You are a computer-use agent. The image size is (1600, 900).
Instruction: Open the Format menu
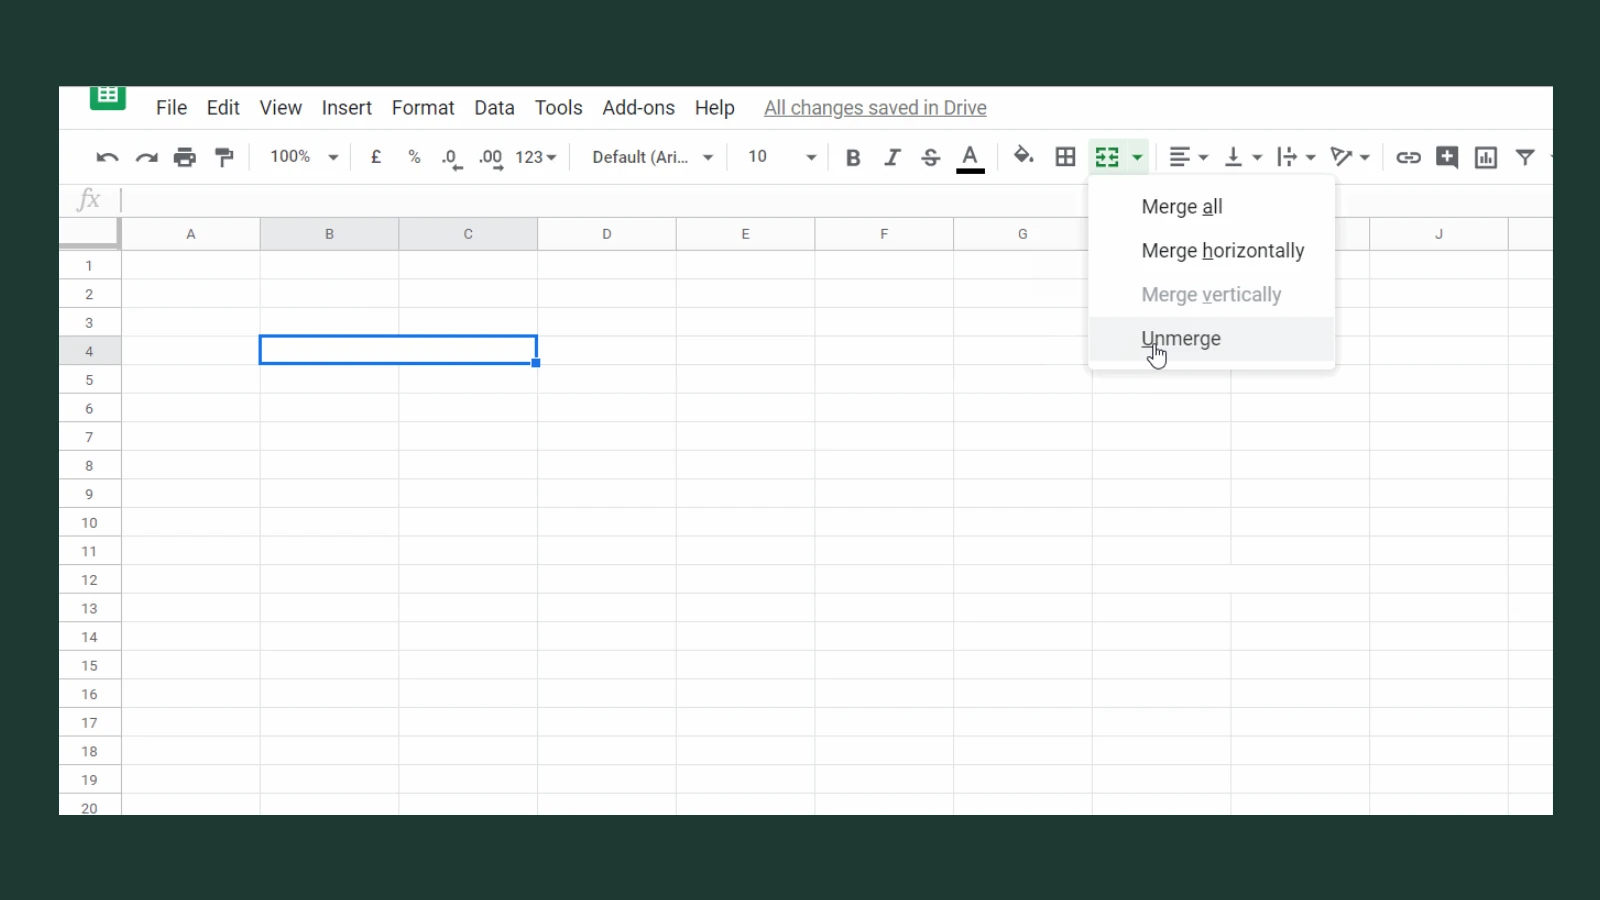(x=422, y=107)
